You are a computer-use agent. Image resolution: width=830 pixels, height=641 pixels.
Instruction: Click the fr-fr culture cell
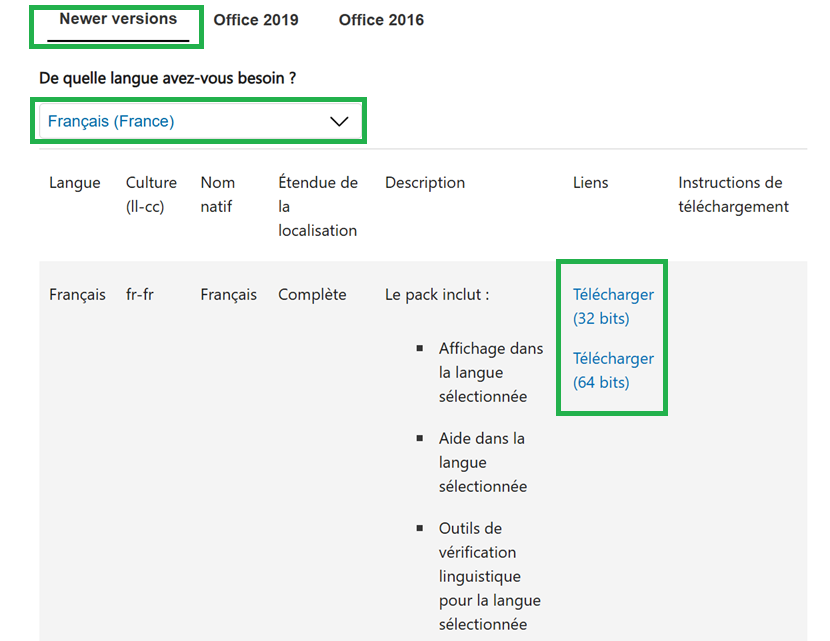(x=140, y=294)
